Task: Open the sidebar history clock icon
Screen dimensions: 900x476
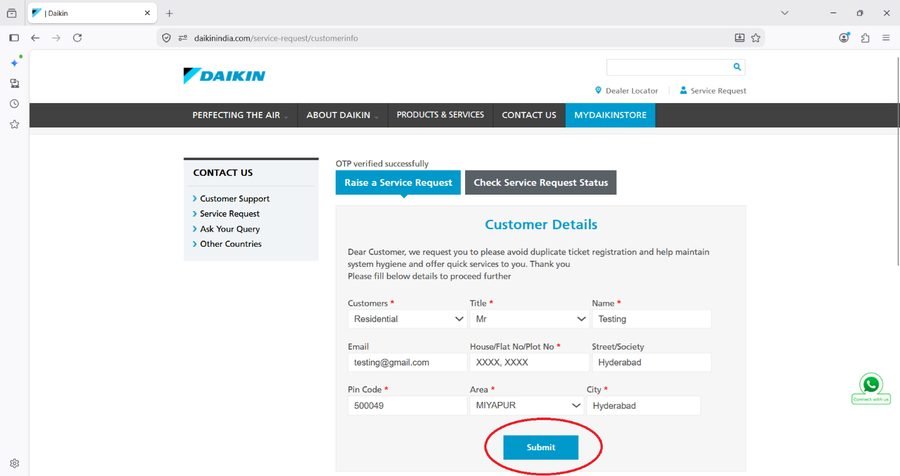Action: pyautogui.click(x=14, y=104)
